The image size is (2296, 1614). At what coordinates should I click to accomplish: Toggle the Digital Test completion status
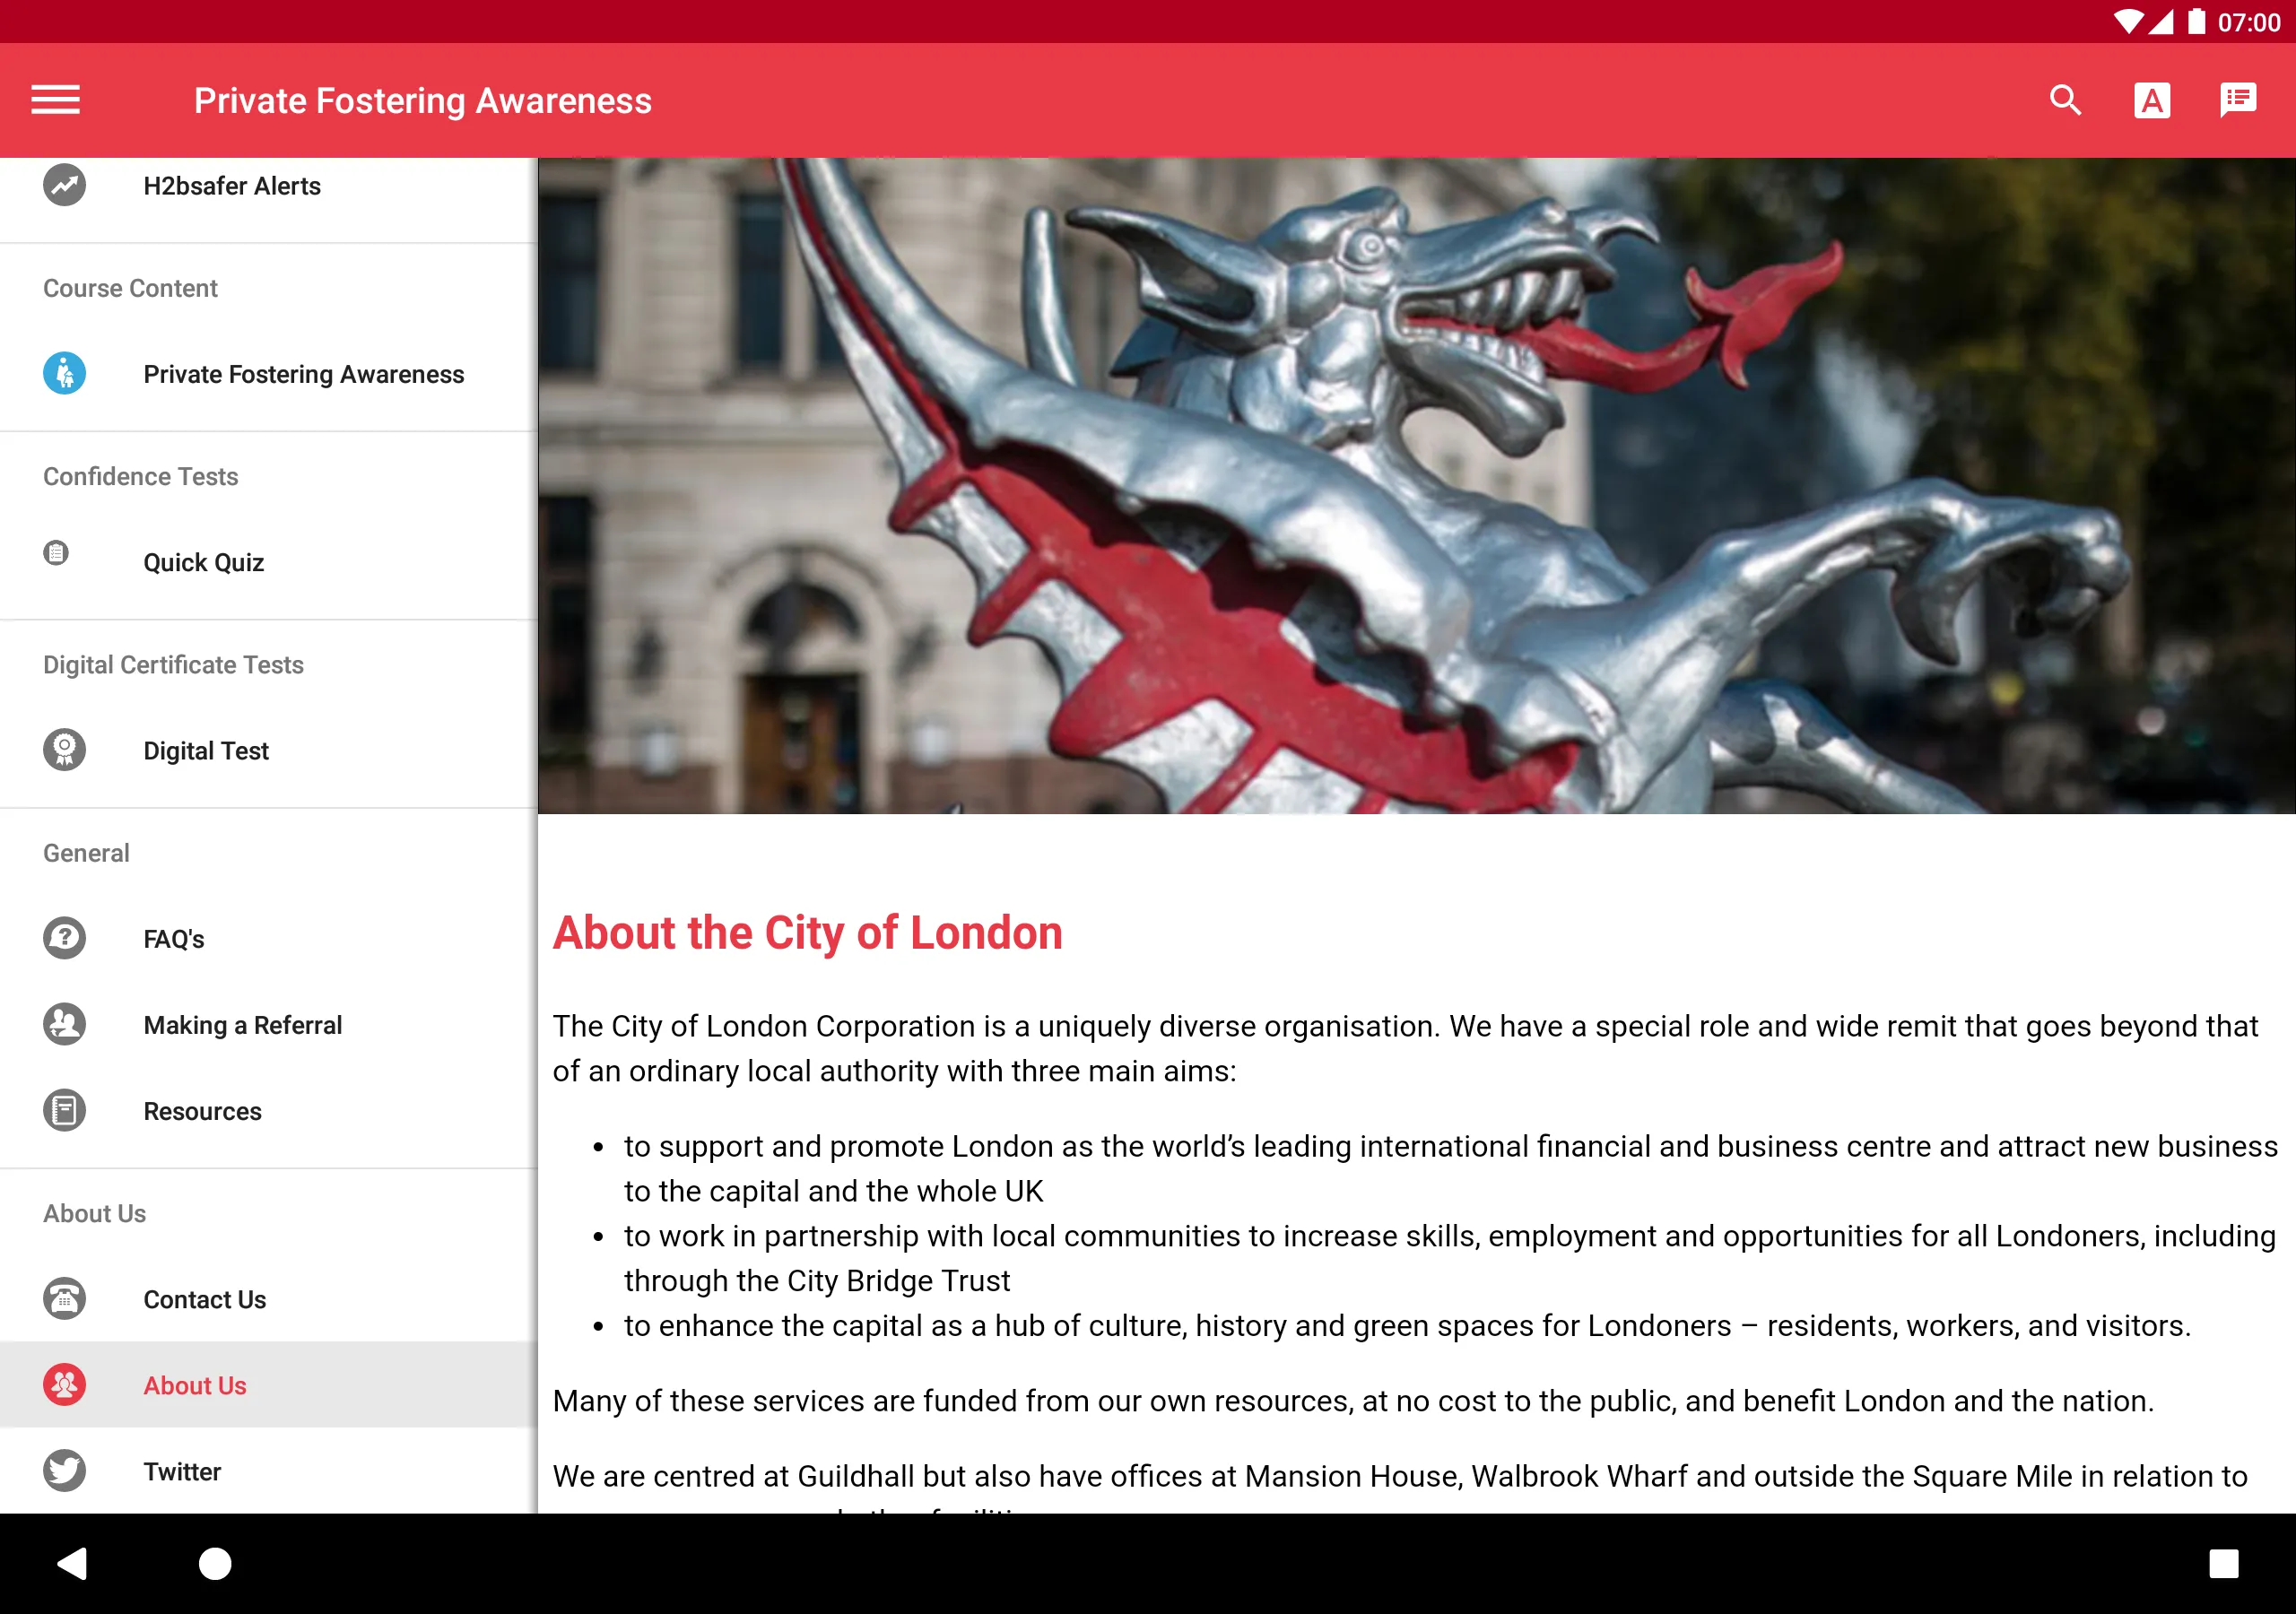point(65,751)
